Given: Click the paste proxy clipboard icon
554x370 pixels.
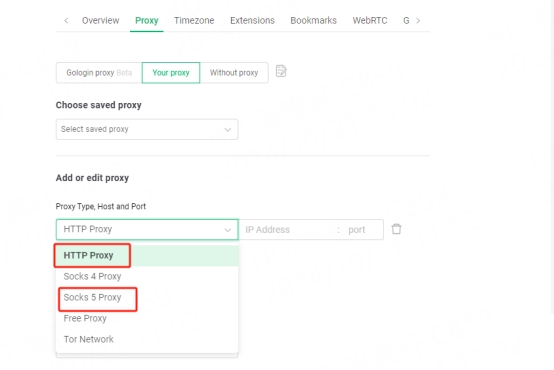Looking at the screenshot, I should pos(281,71).
